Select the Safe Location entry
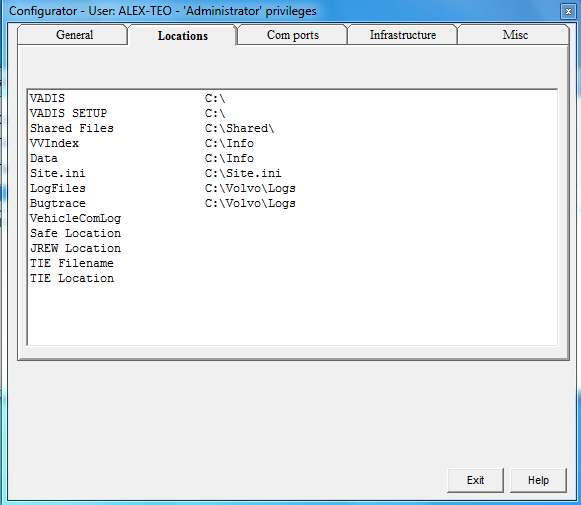The image size is (581, 505). (x=292, y=233)
